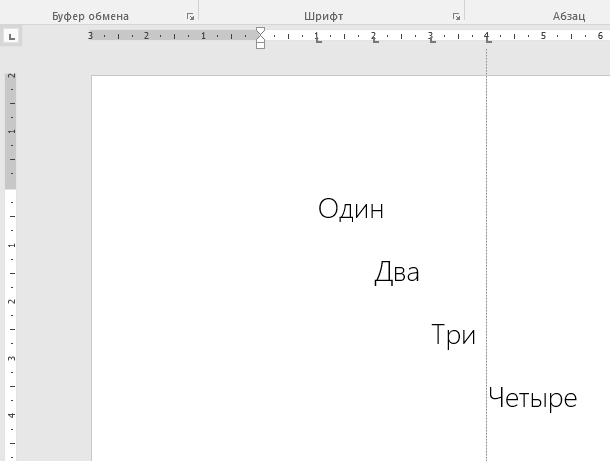Open the Font group dialog launcher
610x461 pixels.
(456, 16)
